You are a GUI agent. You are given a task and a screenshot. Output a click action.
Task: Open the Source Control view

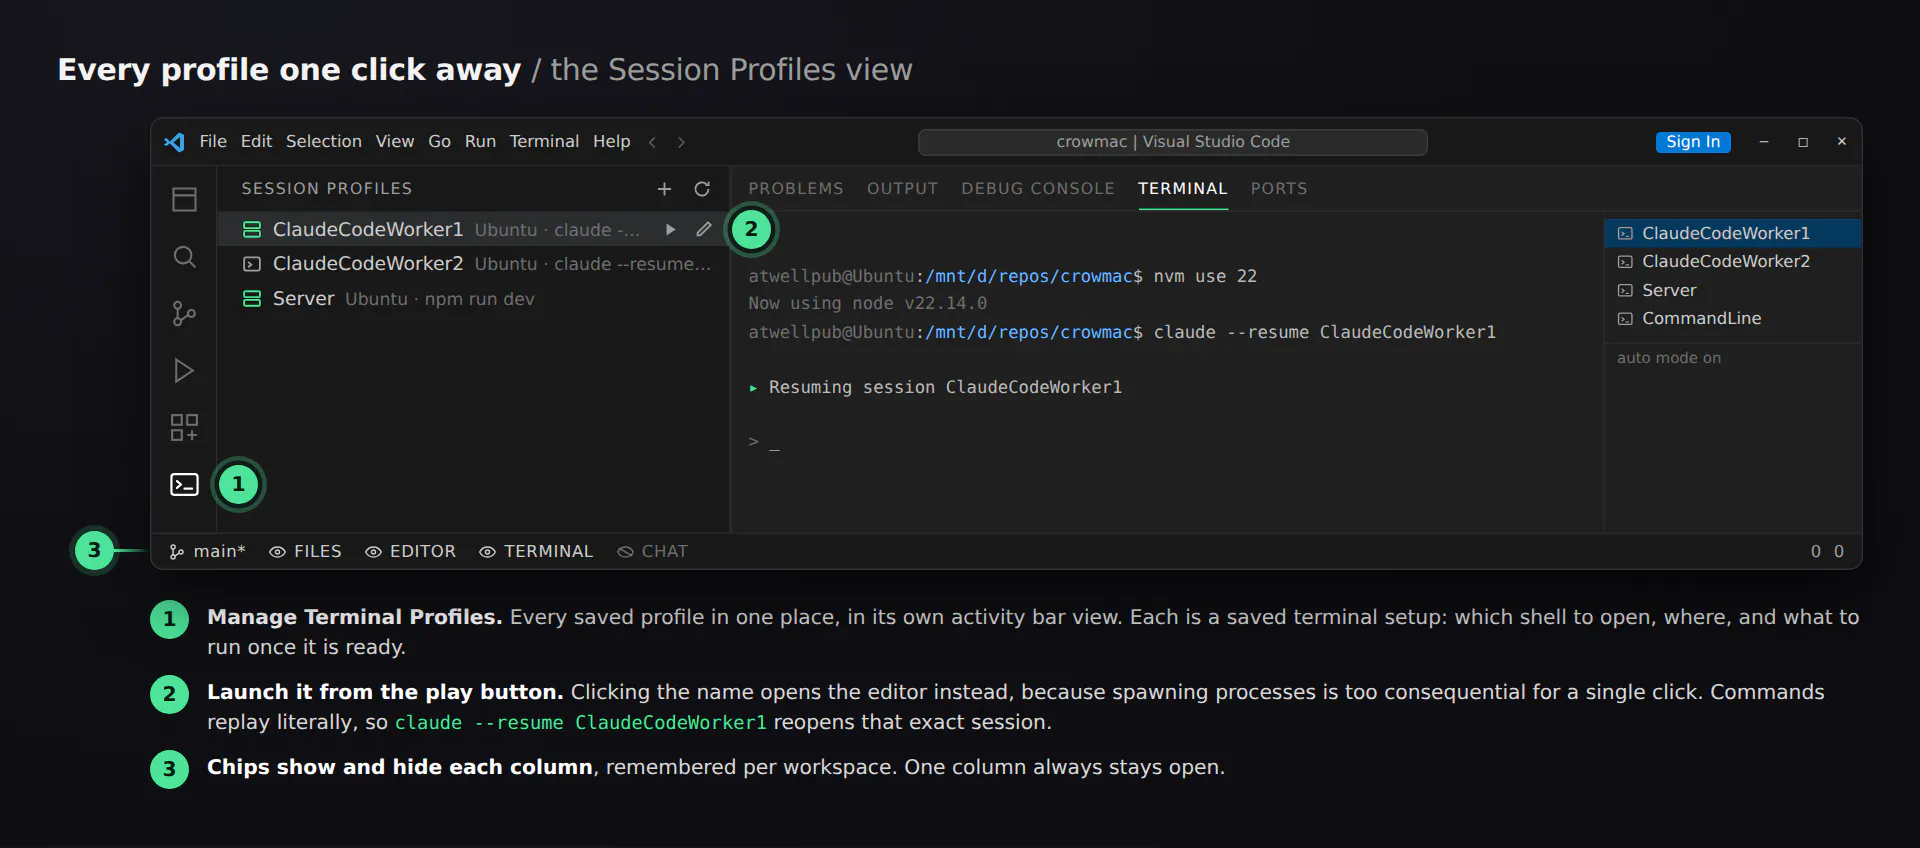[x=184, y=314]
